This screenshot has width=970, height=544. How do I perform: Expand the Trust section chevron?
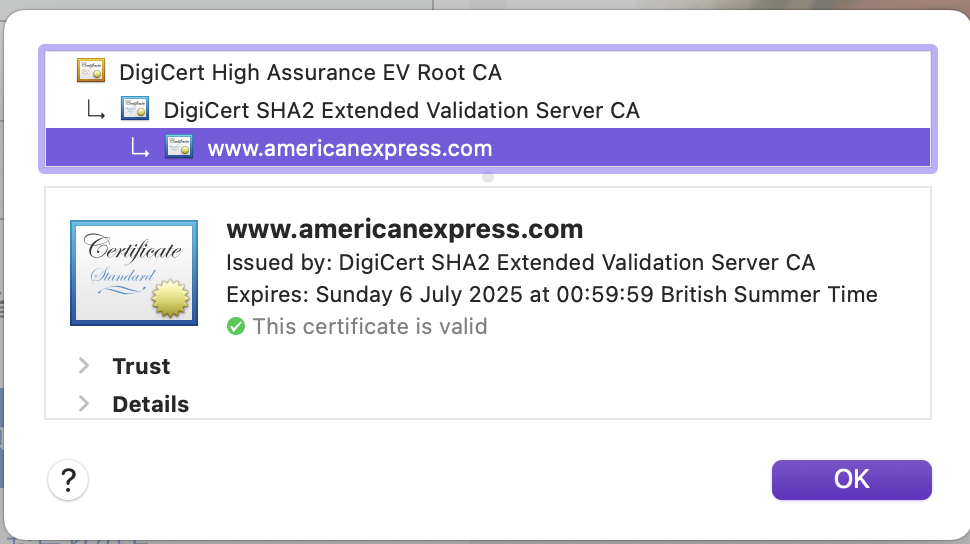tap(84, 366)
